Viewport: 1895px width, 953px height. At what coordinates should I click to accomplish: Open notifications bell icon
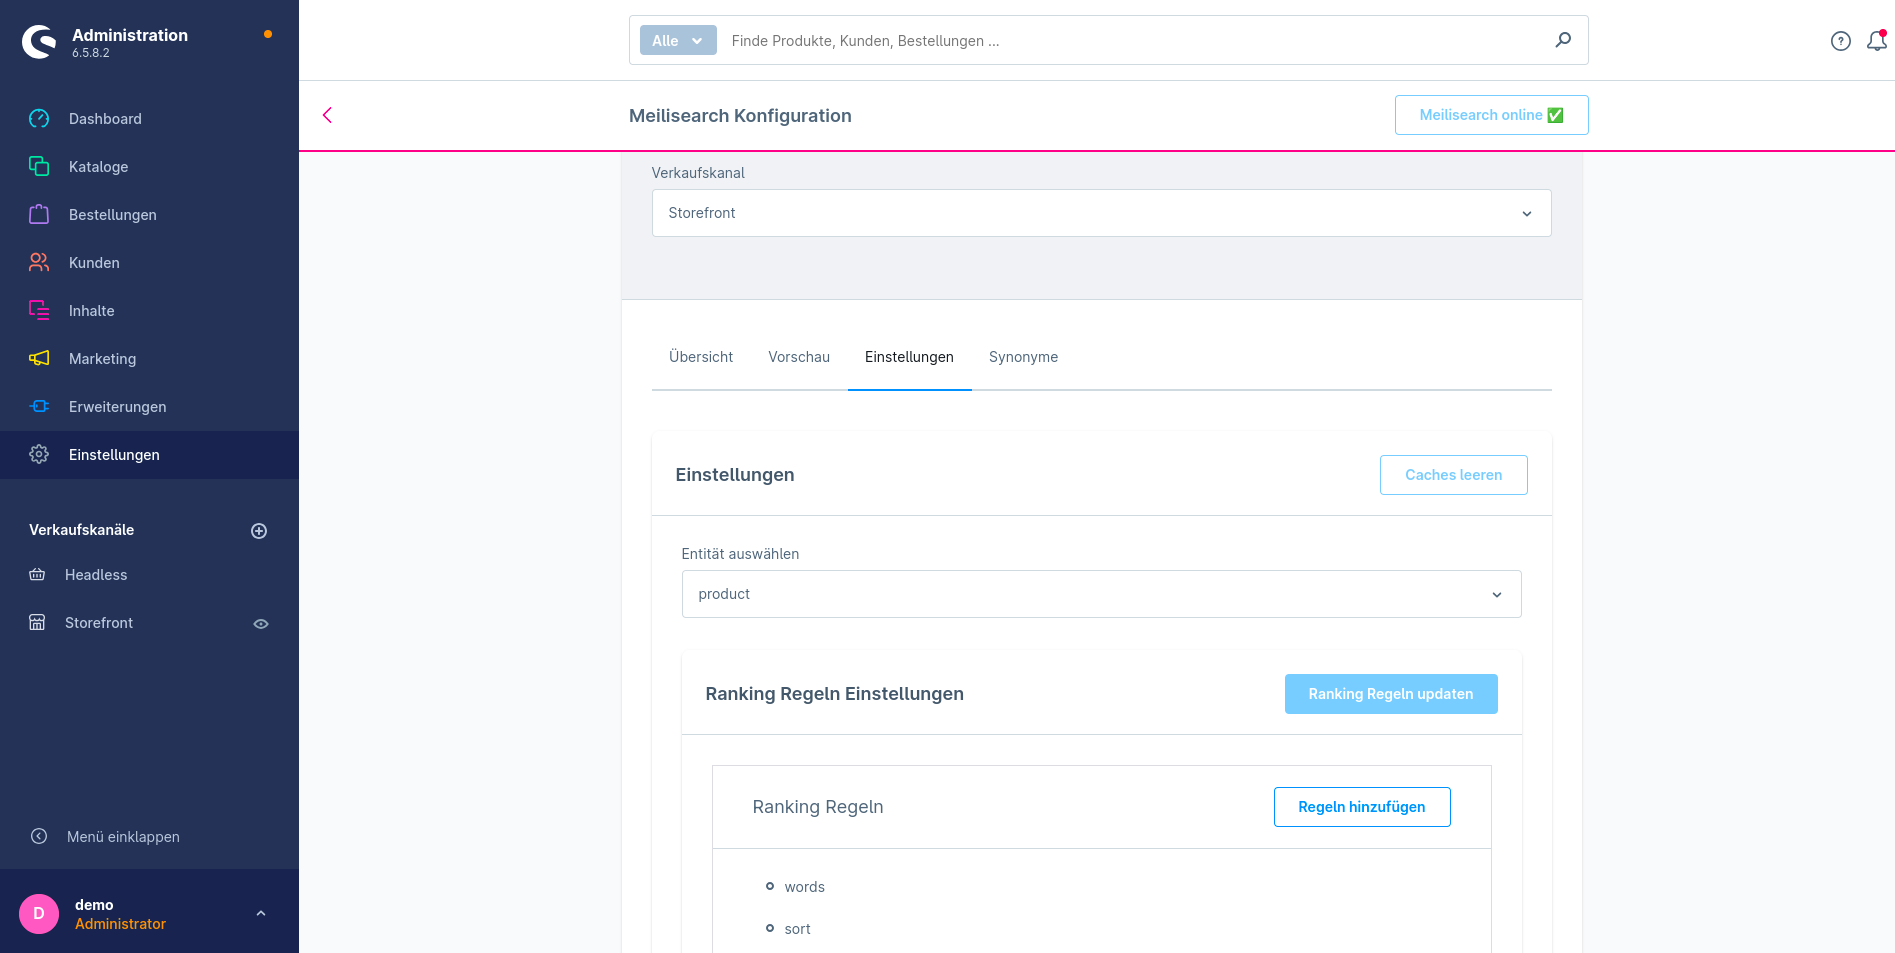click(1877, 41)
